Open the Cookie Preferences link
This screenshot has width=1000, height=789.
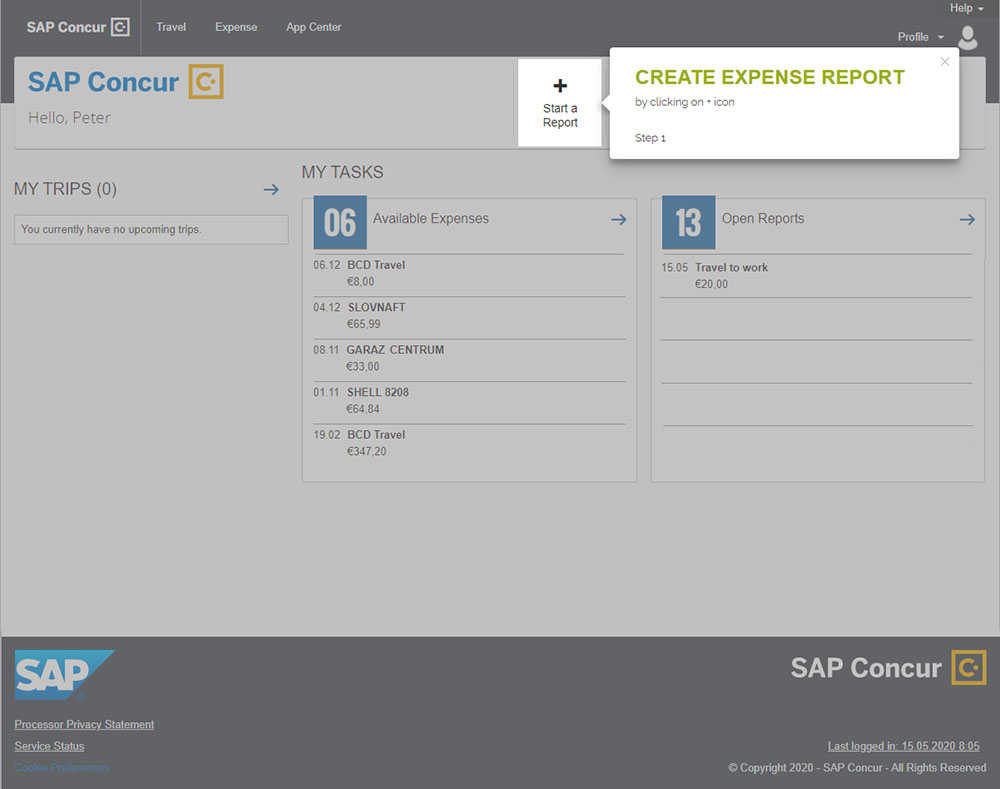tap(62, 767)
